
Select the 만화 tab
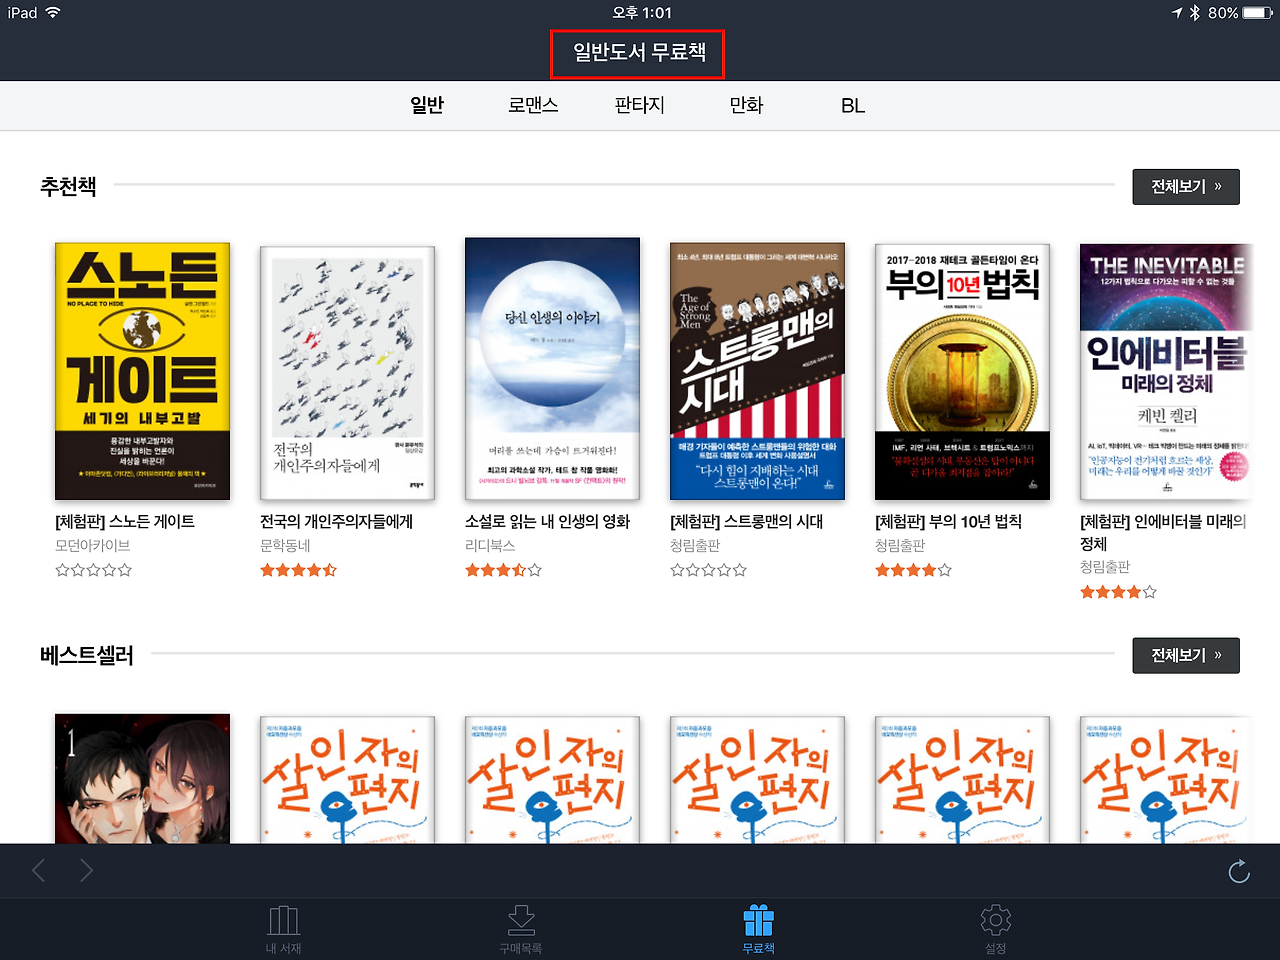coord(746,105)
